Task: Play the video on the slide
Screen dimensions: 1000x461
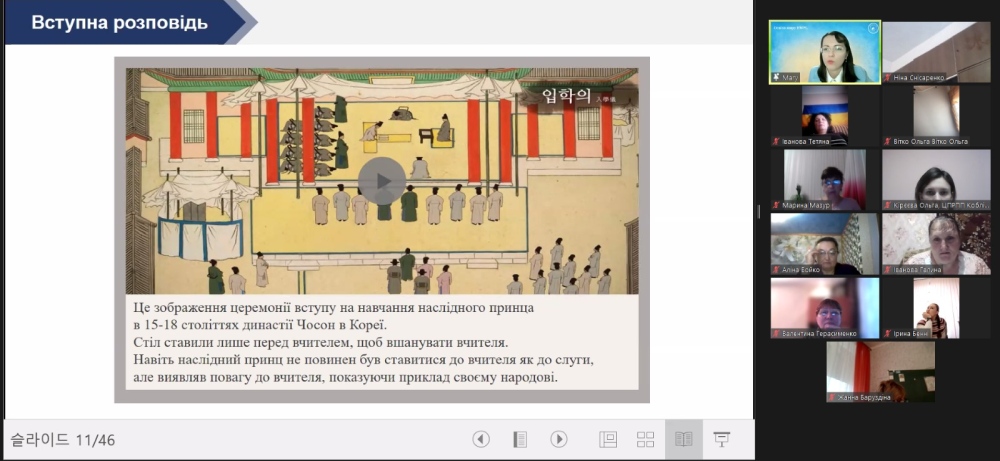Action: (381, 181)
